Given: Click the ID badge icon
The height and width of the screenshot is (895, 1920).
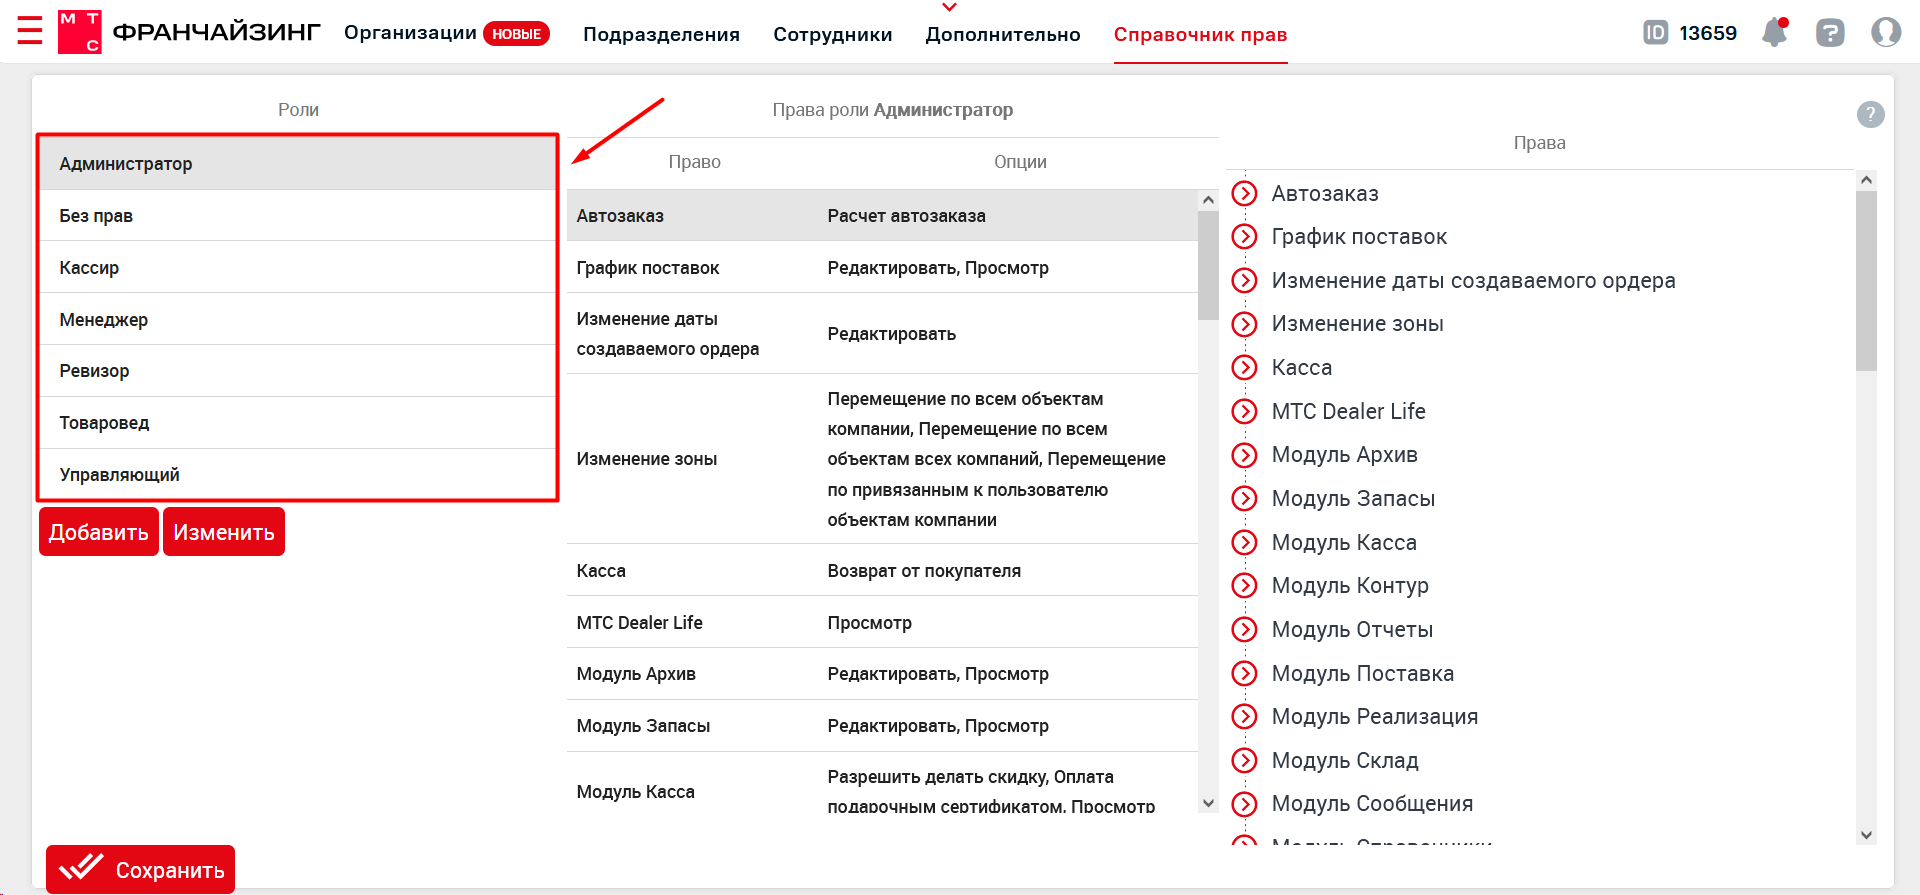Looking at the screenshot, I should click(x=1656, y=33).
